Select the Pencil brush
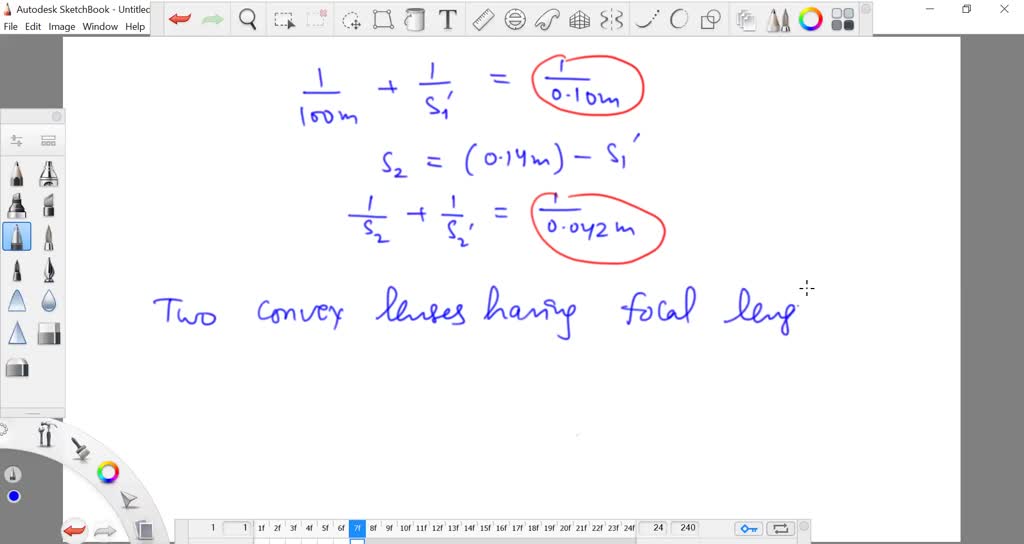This screenshot has height=544, width=1024. [x=17, y=174]
